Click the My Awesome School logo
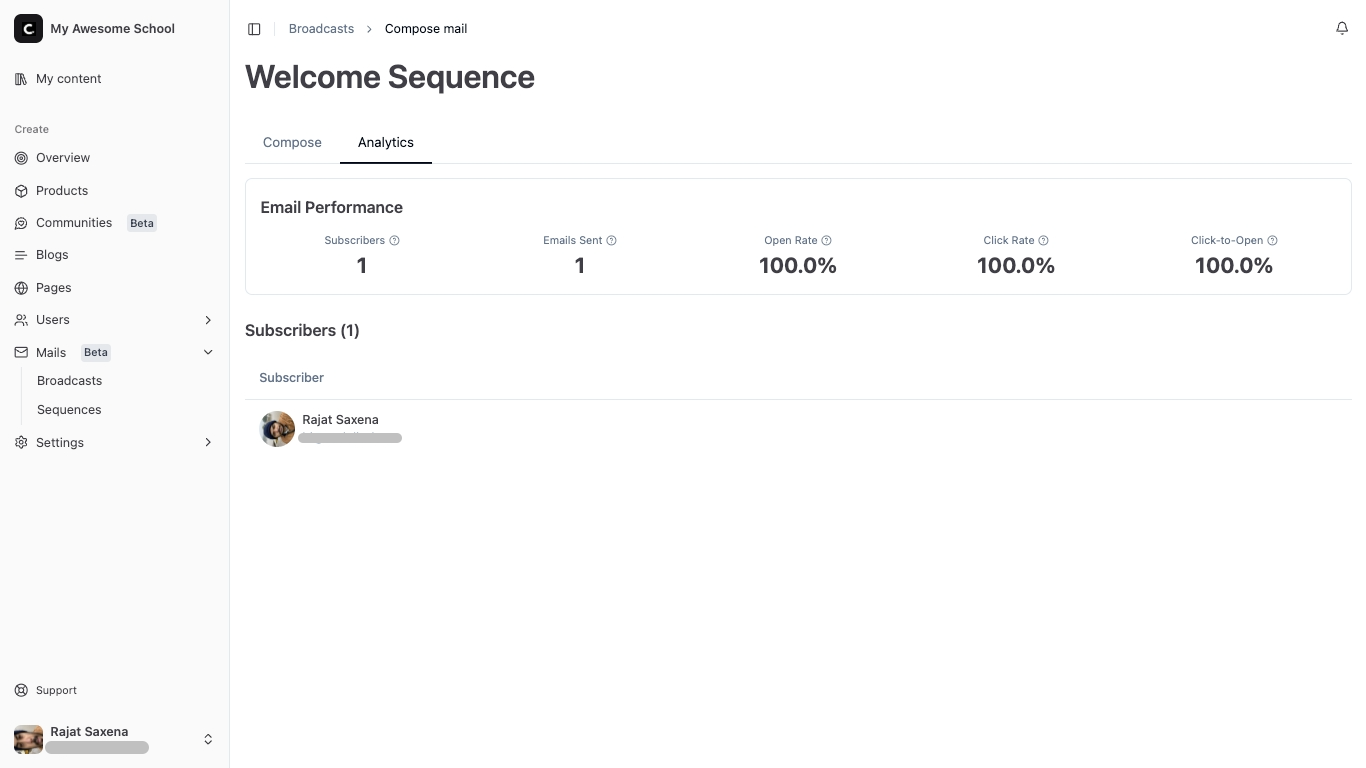The width and height of the screenshot is (1366, 768). tap(28, 28)
